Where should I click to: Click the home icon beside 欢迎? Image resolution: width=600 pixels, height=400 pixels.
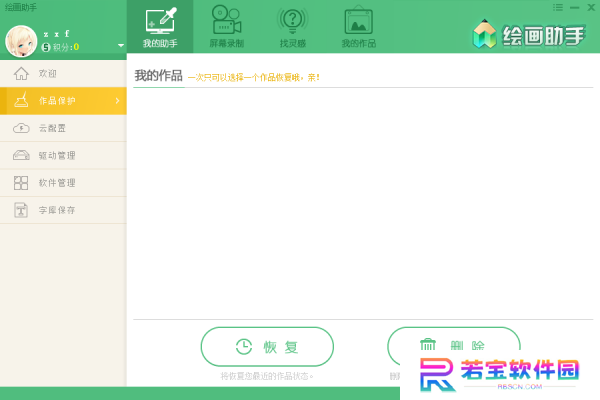pyautogui.click(x=21, y=73)
